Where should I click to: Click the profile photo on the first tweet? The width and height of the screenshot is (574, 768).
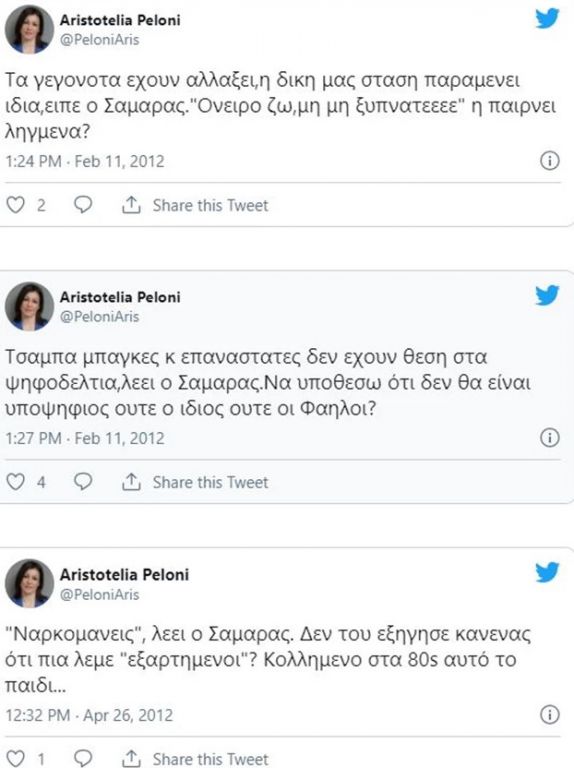29,29
